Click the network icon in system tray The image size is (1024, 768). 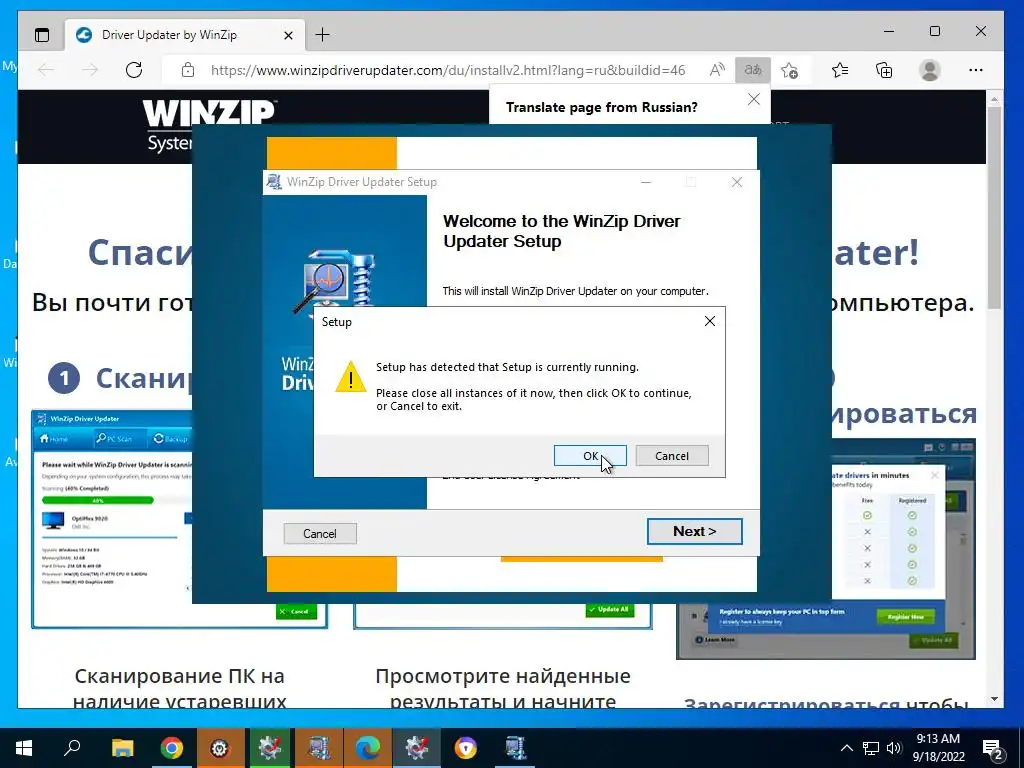coord(871,748)
